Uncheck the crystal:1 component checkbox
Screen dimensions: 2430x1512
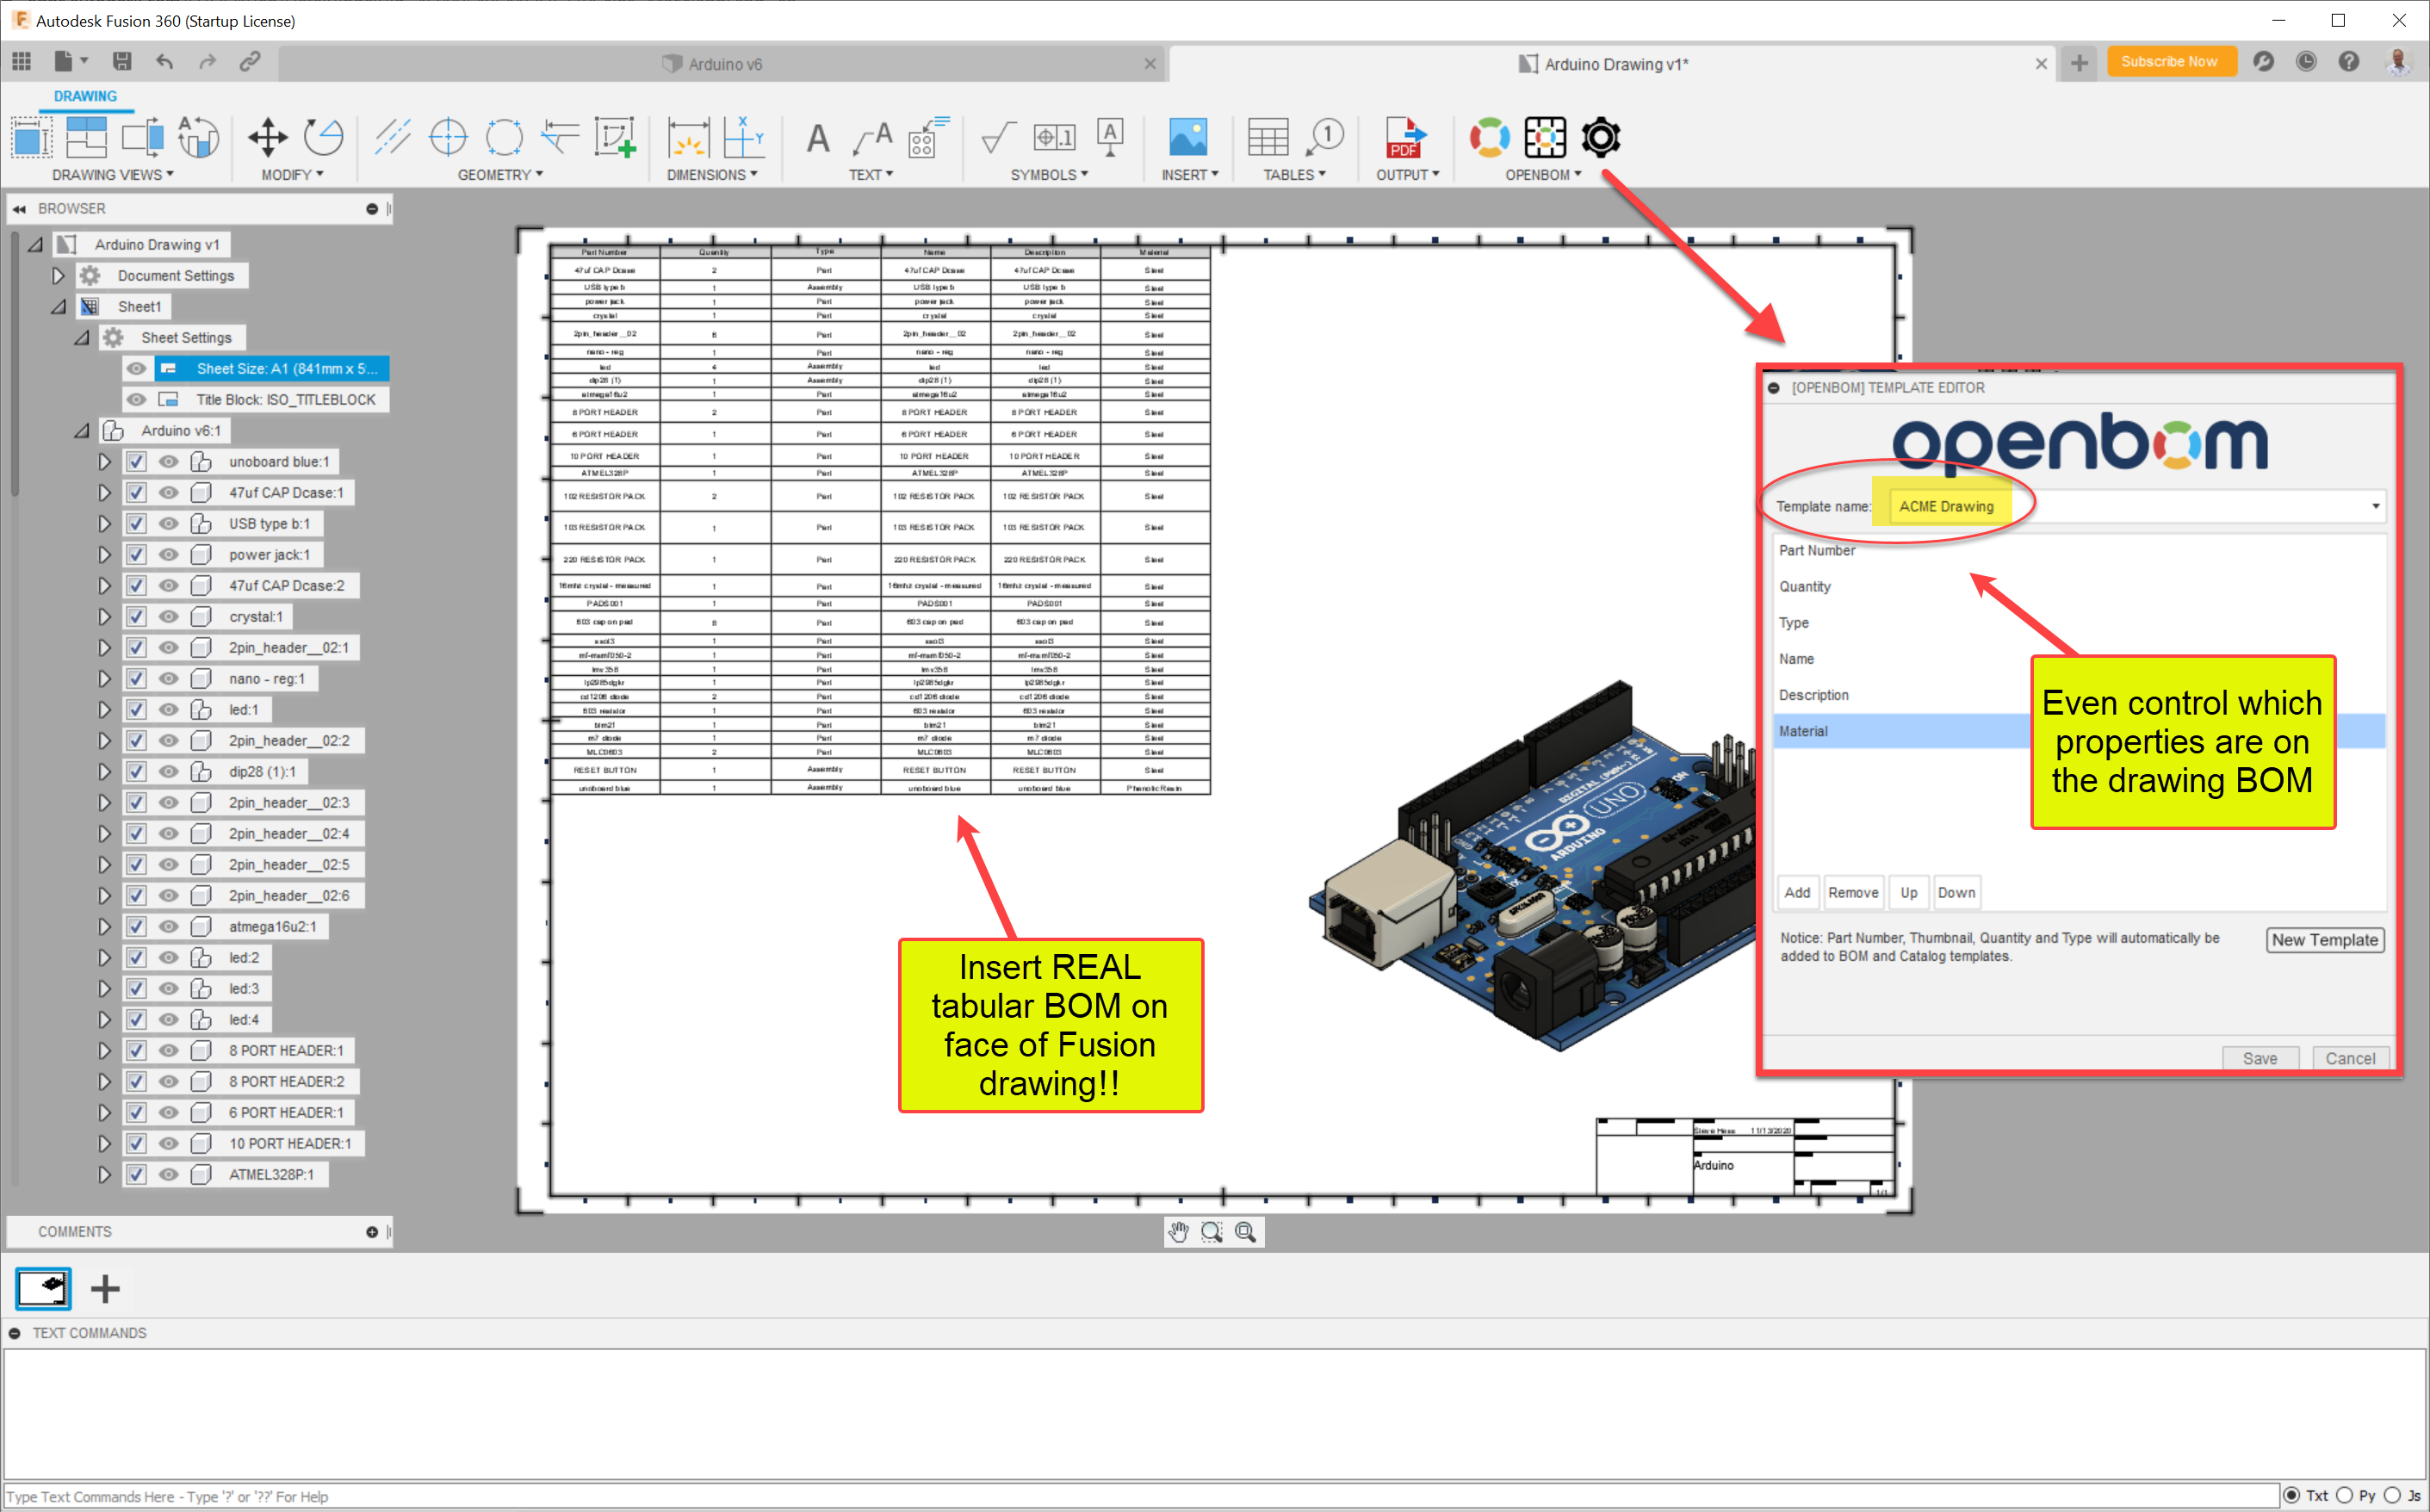pyautogui.click(x=136, y=617)
